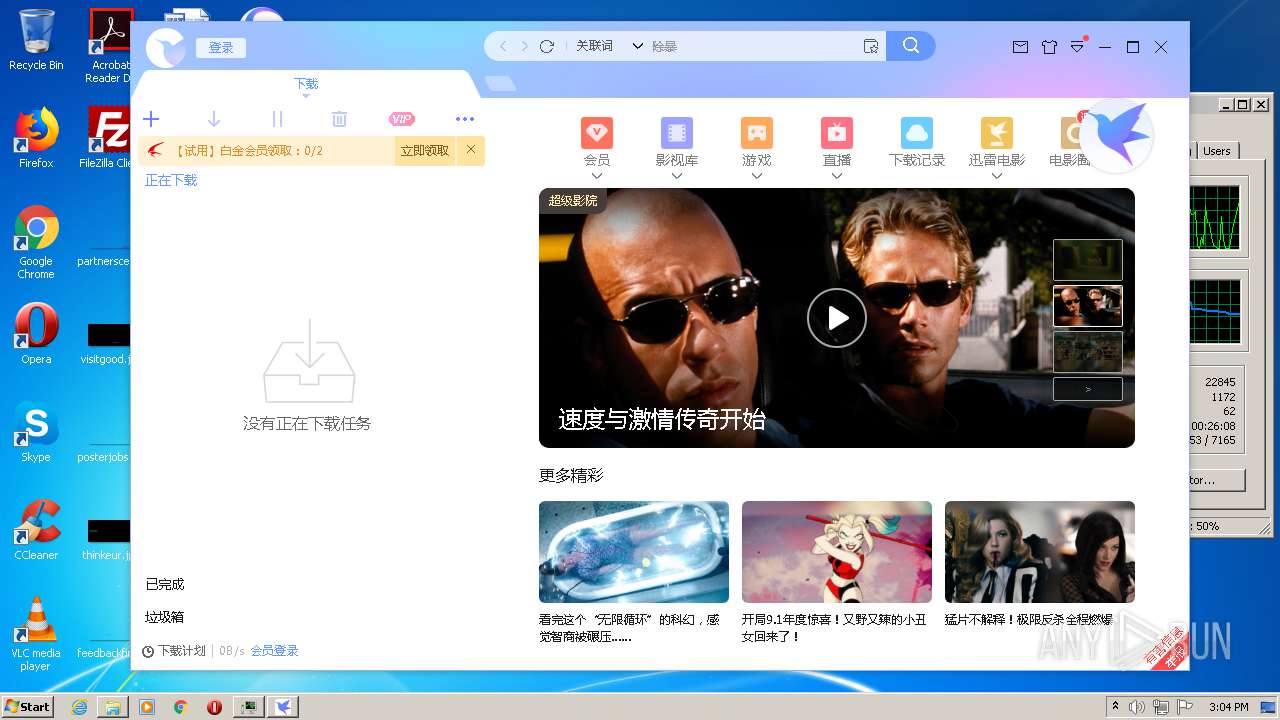The width and height of the screenshot is (1280, 720).
Task: Click the 登录 login button
Action: [221, 48]
